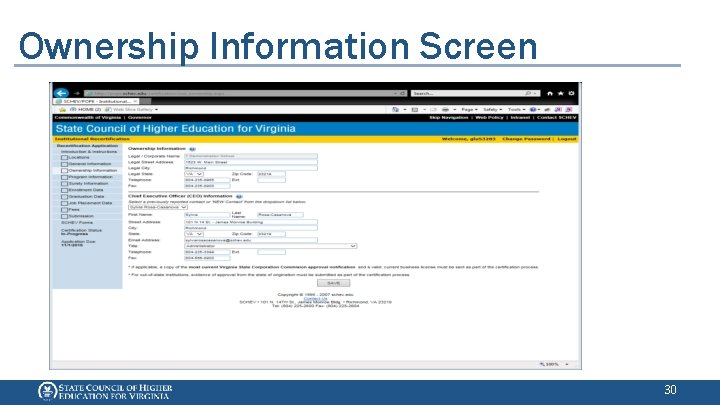720x405 pixels.
Task: Click the Governor link in the top bar
Action: [140, 118]
